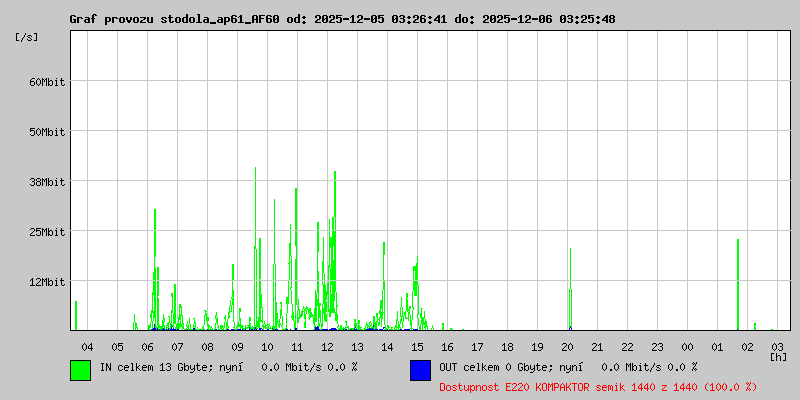Select hour 00 on the time axis
800x400 pixels.
[687, 346]
